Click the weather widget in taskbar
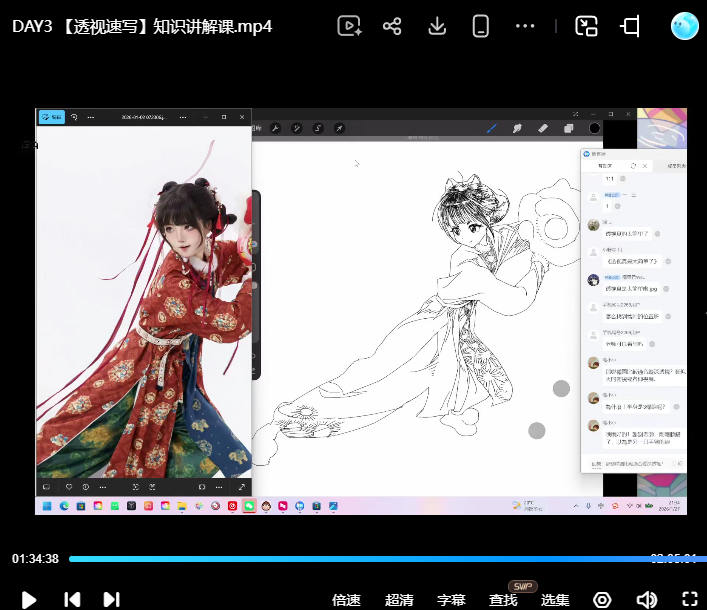This screenshot has width=707, height=610. coord(527,506)
